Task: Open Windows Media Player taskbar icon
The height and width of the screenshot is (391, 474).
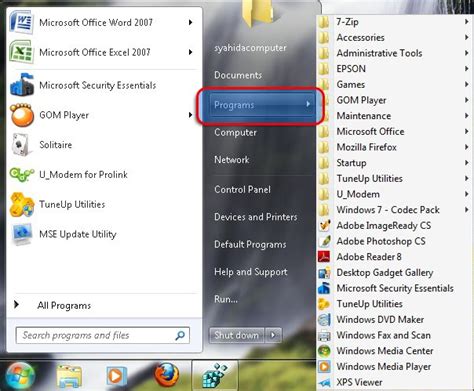Action: pos(116,377)
